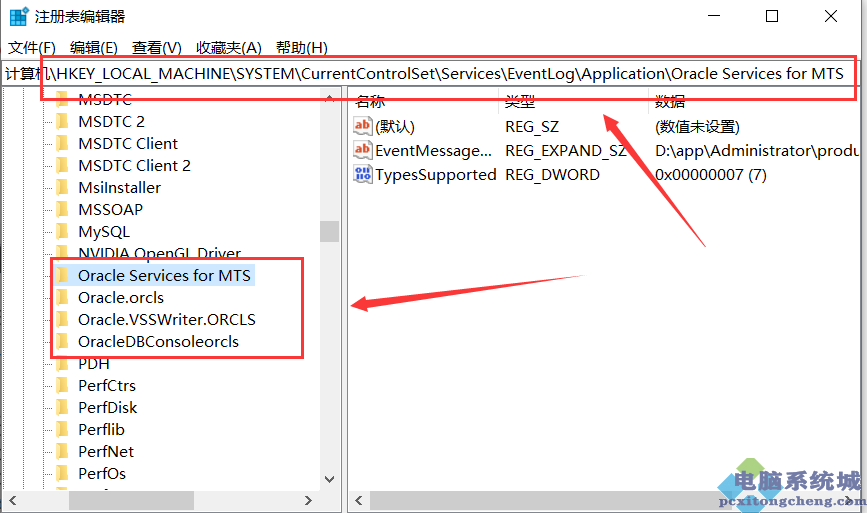Image resolution: width=867 pixels, height=513 pixels.
Task: Click the registry path address bar
Action: (x=431, y=74)
